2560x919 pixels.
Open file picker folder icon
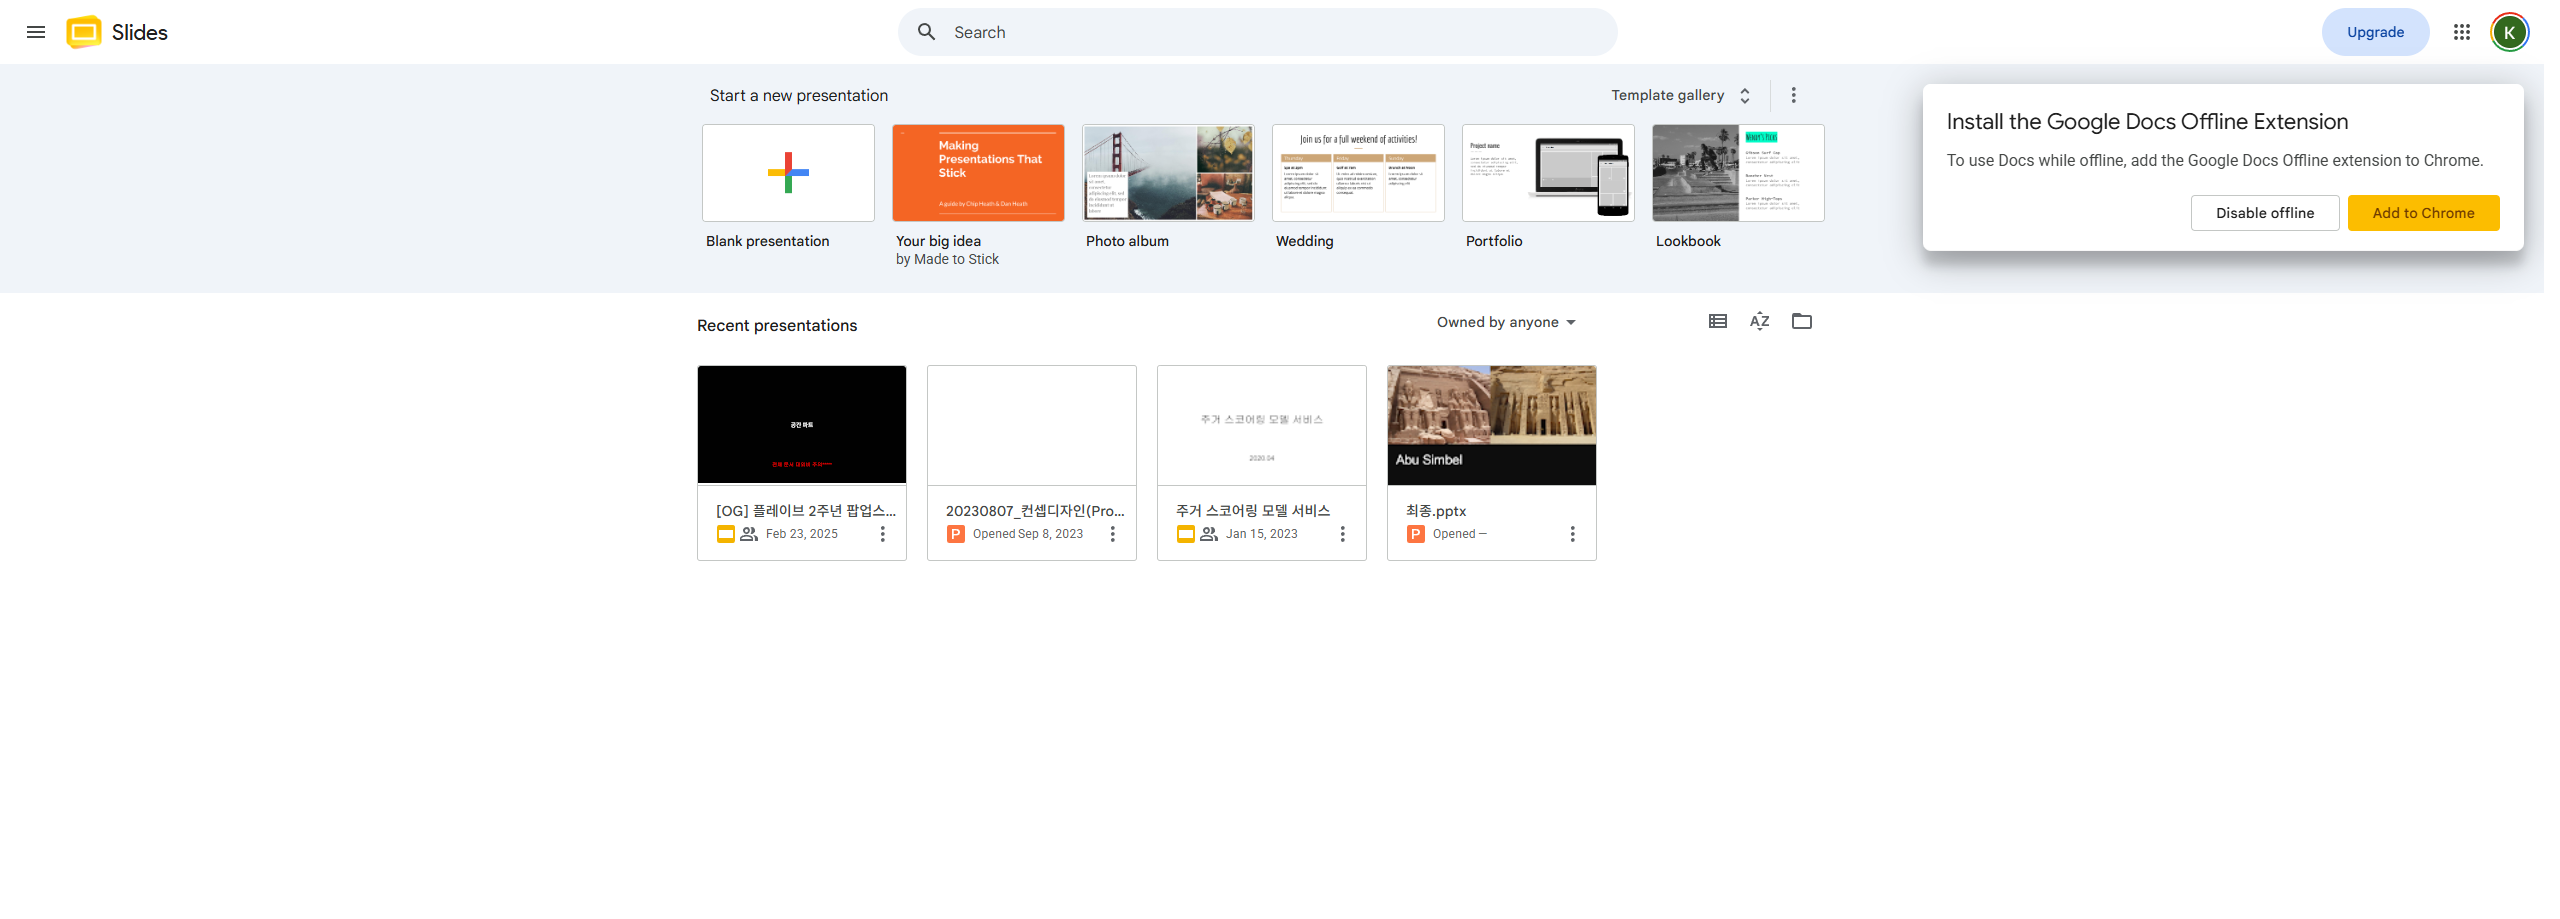1802,321
